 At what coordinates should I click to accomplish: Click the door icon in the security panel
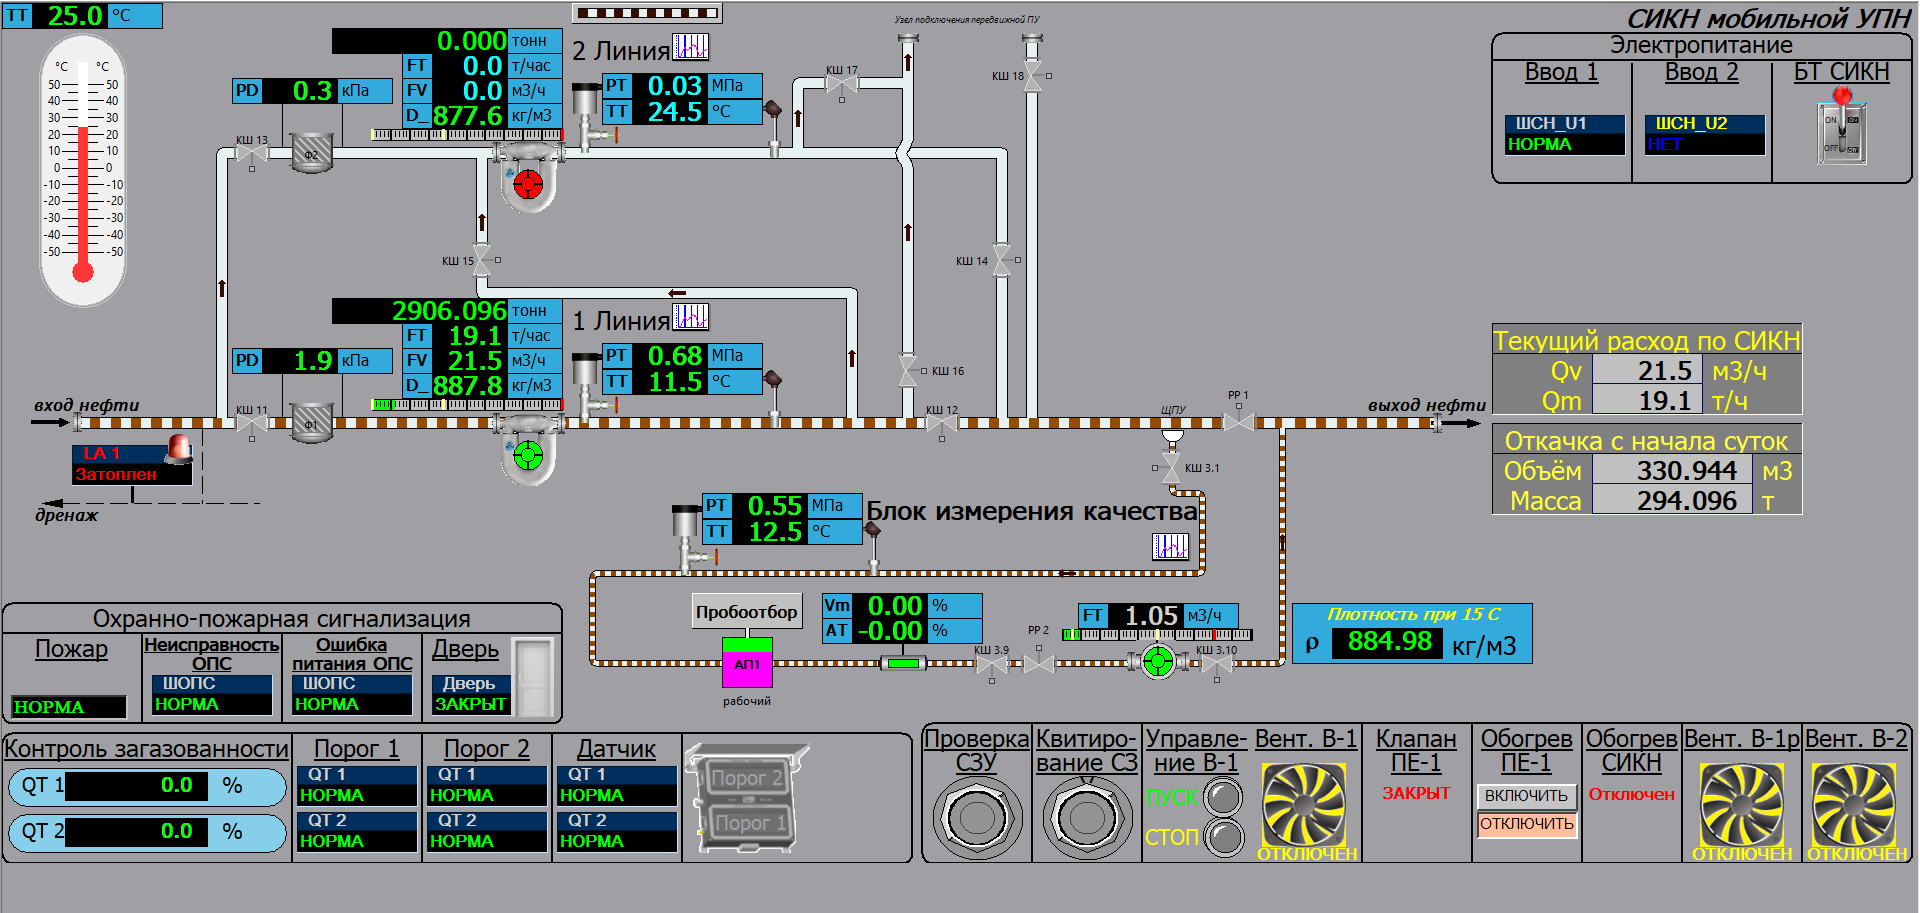[x=534, y=677]
